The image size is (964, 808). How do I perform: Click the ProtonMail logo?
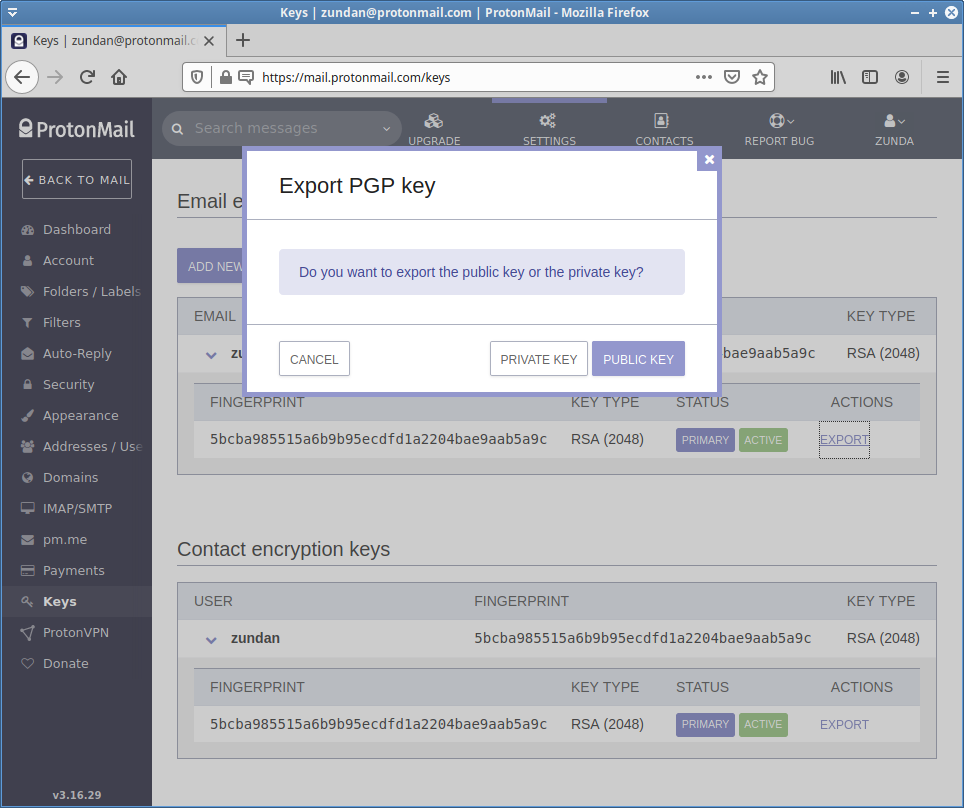coord(76,129)
